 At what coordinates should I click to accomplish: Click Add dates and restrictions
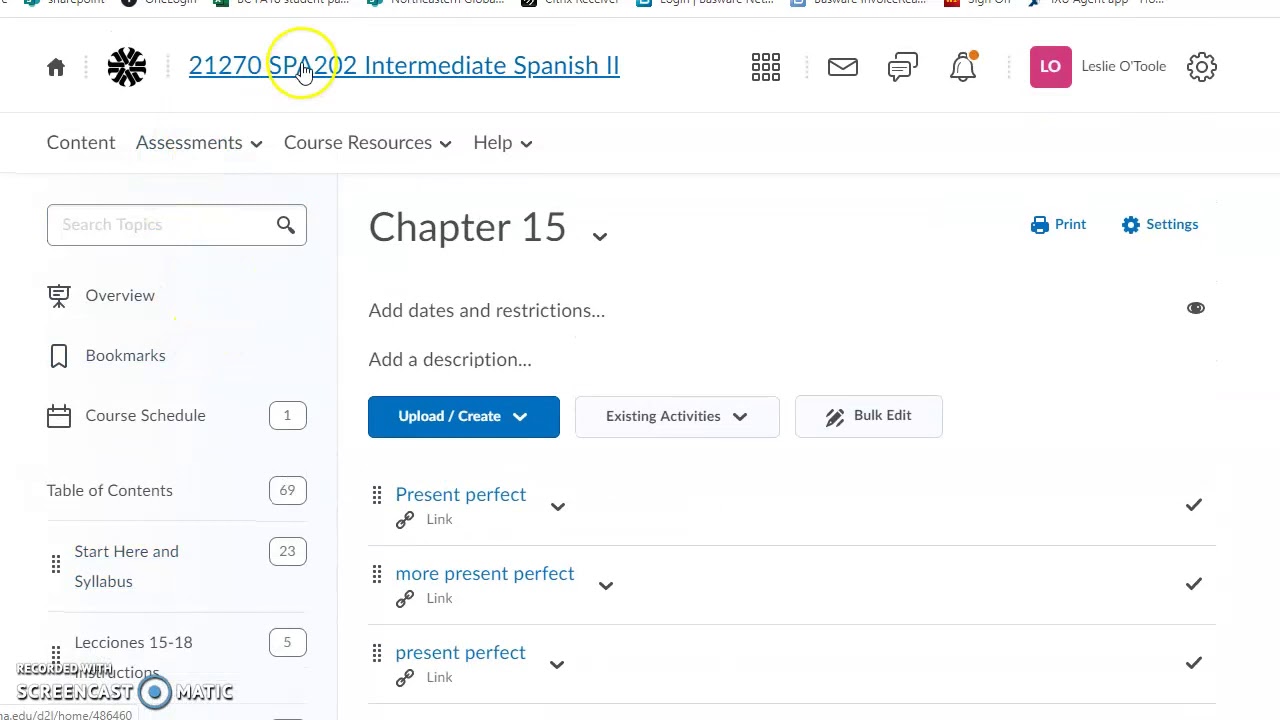pyautogui.click(x=487, y=310)
